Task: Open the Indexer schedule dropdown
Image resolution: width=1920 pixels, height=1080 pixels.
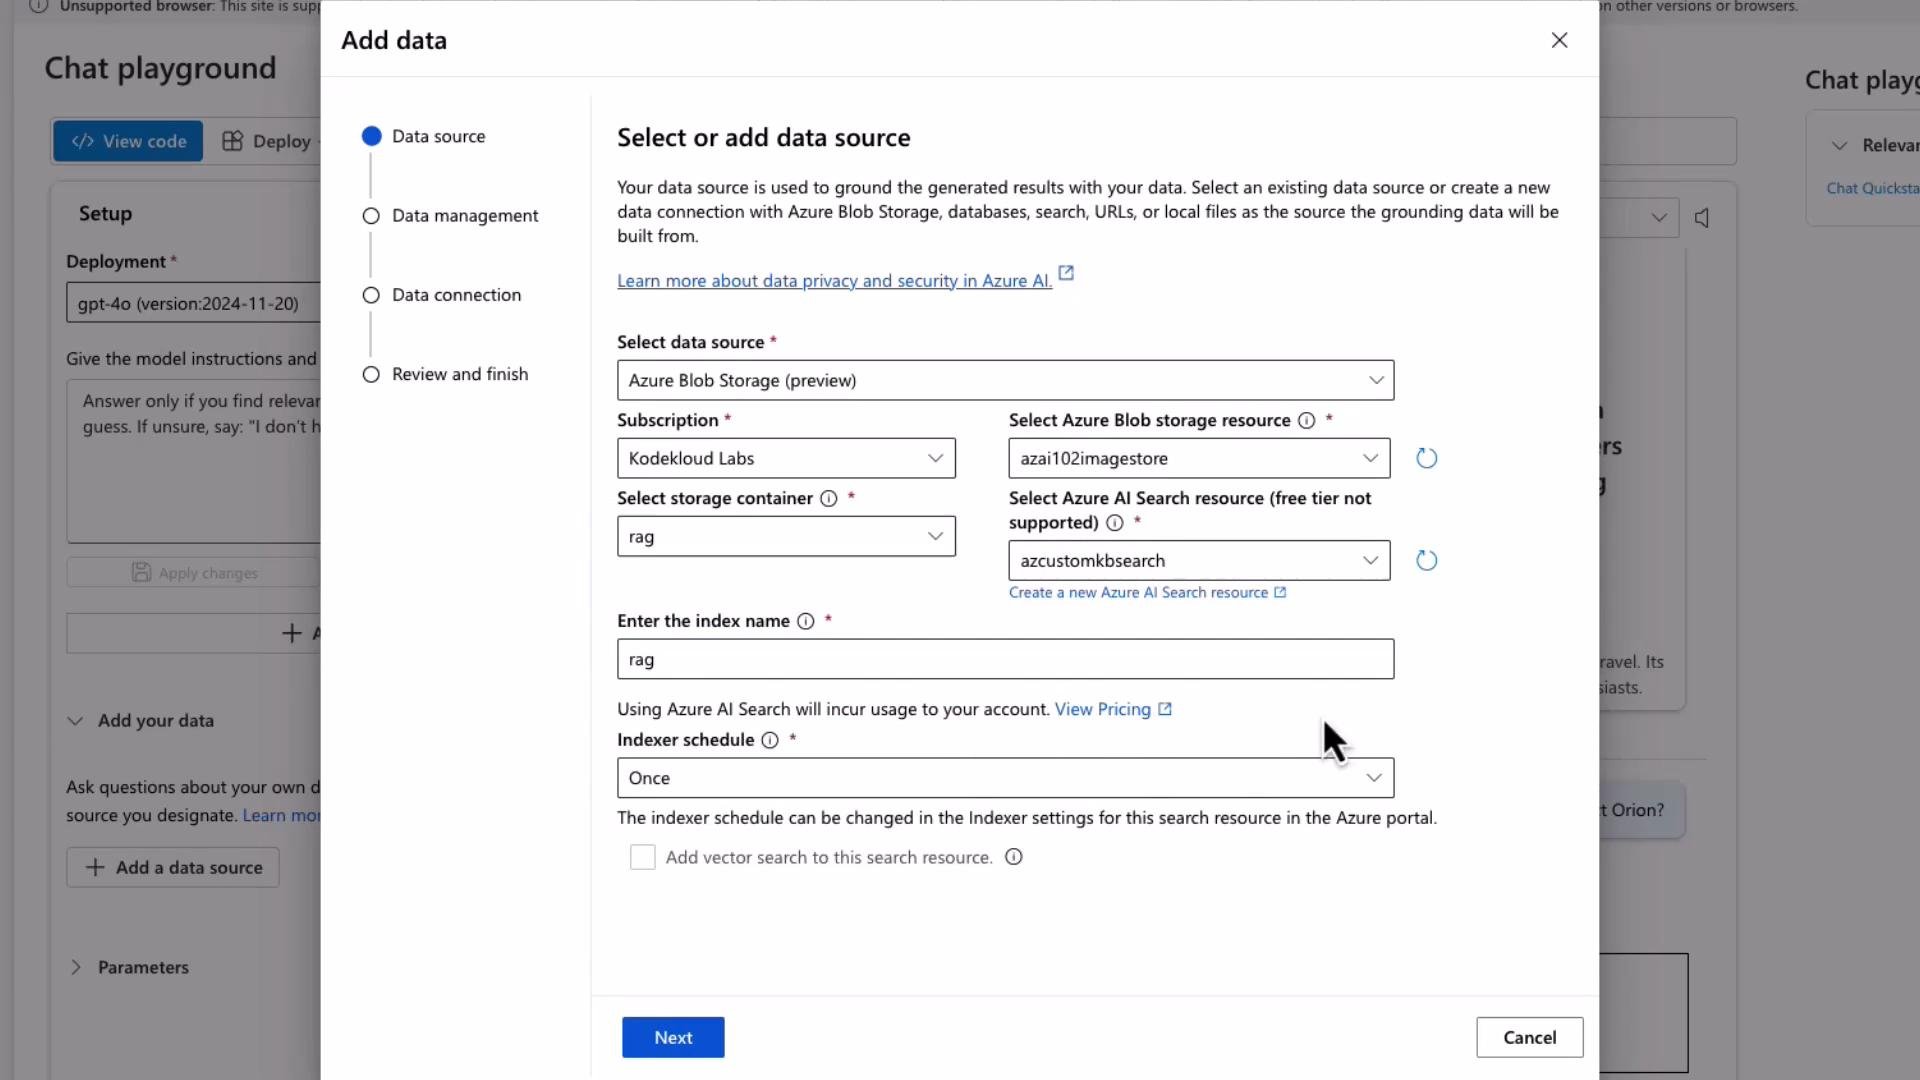Action: click(1005, 778)
